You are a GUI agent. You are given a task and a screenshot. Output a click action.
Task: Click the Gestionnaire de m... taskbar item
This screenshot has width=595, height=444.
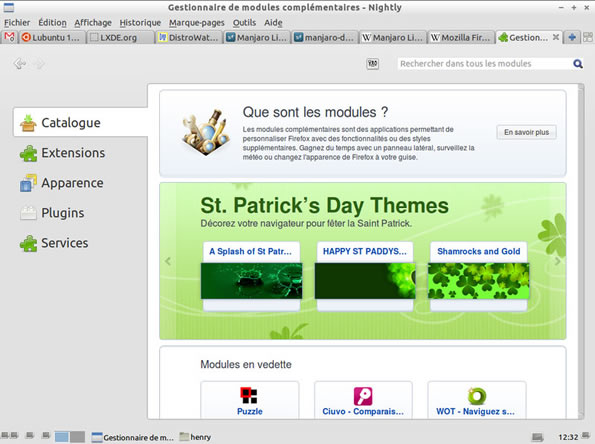pyautogui.click(x=133, y=437)
